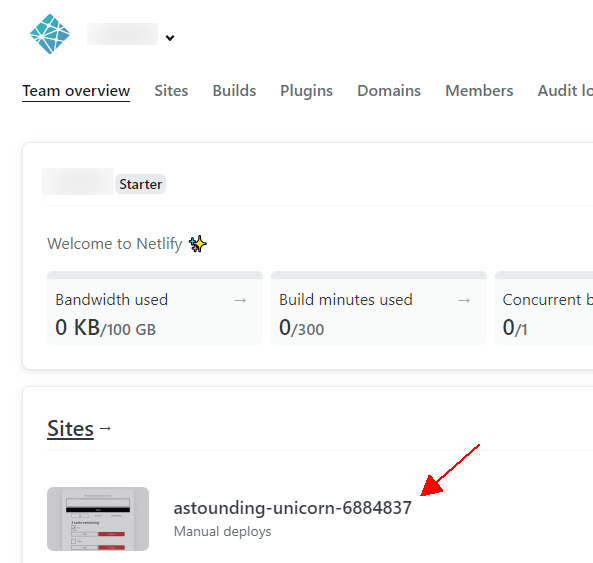Go to the Plugins tab
This screenshot has height=563, width=593.
pos(306,91)
